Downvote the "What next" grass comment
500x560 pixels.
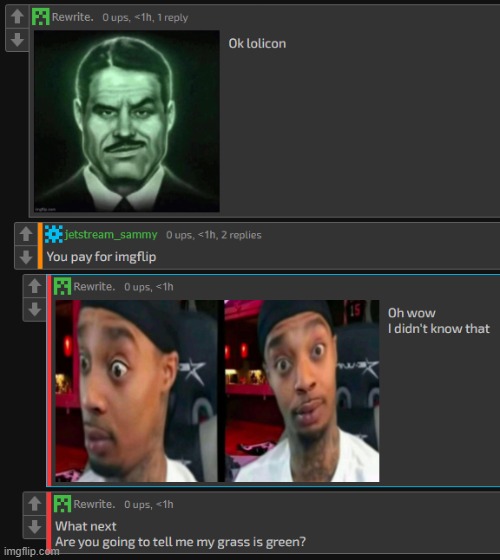34,527
